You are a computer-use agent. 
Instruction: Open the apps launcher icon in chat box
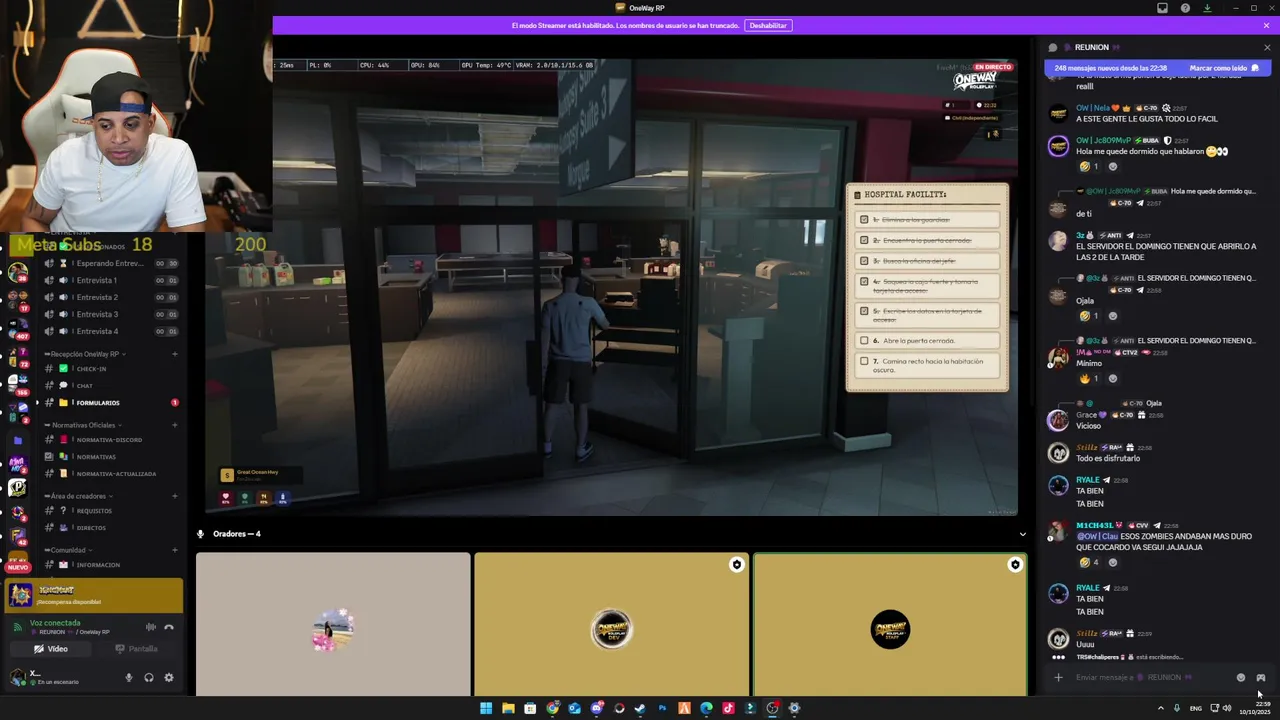click(1261, 677)
